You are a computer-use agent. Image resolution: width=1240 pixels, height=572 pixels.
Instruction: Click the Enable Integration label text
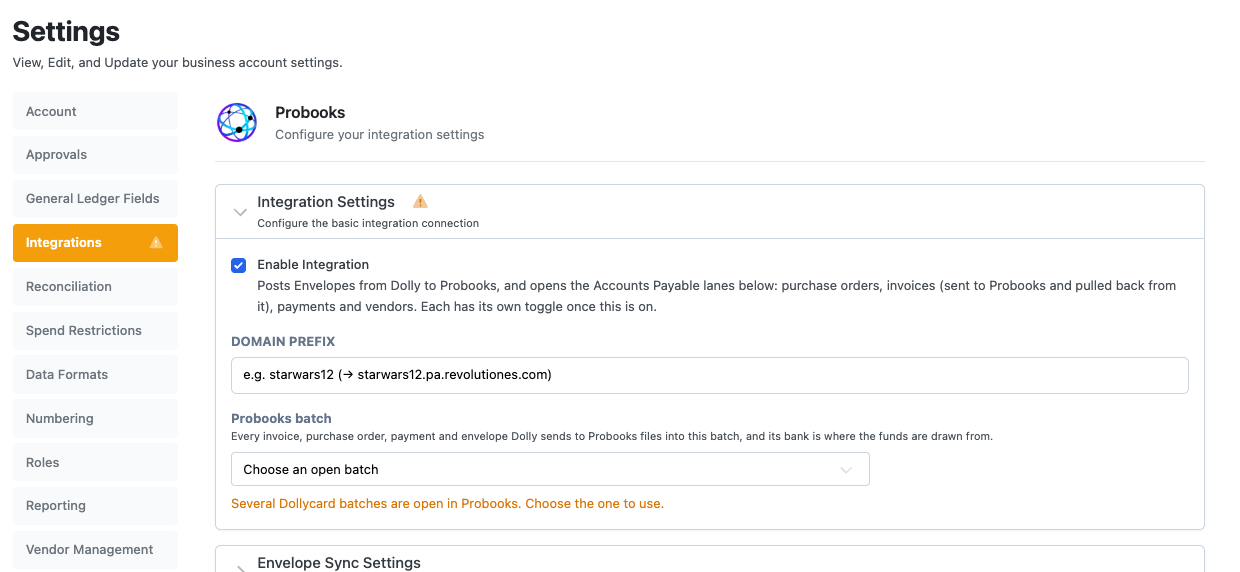pos(313,265)
